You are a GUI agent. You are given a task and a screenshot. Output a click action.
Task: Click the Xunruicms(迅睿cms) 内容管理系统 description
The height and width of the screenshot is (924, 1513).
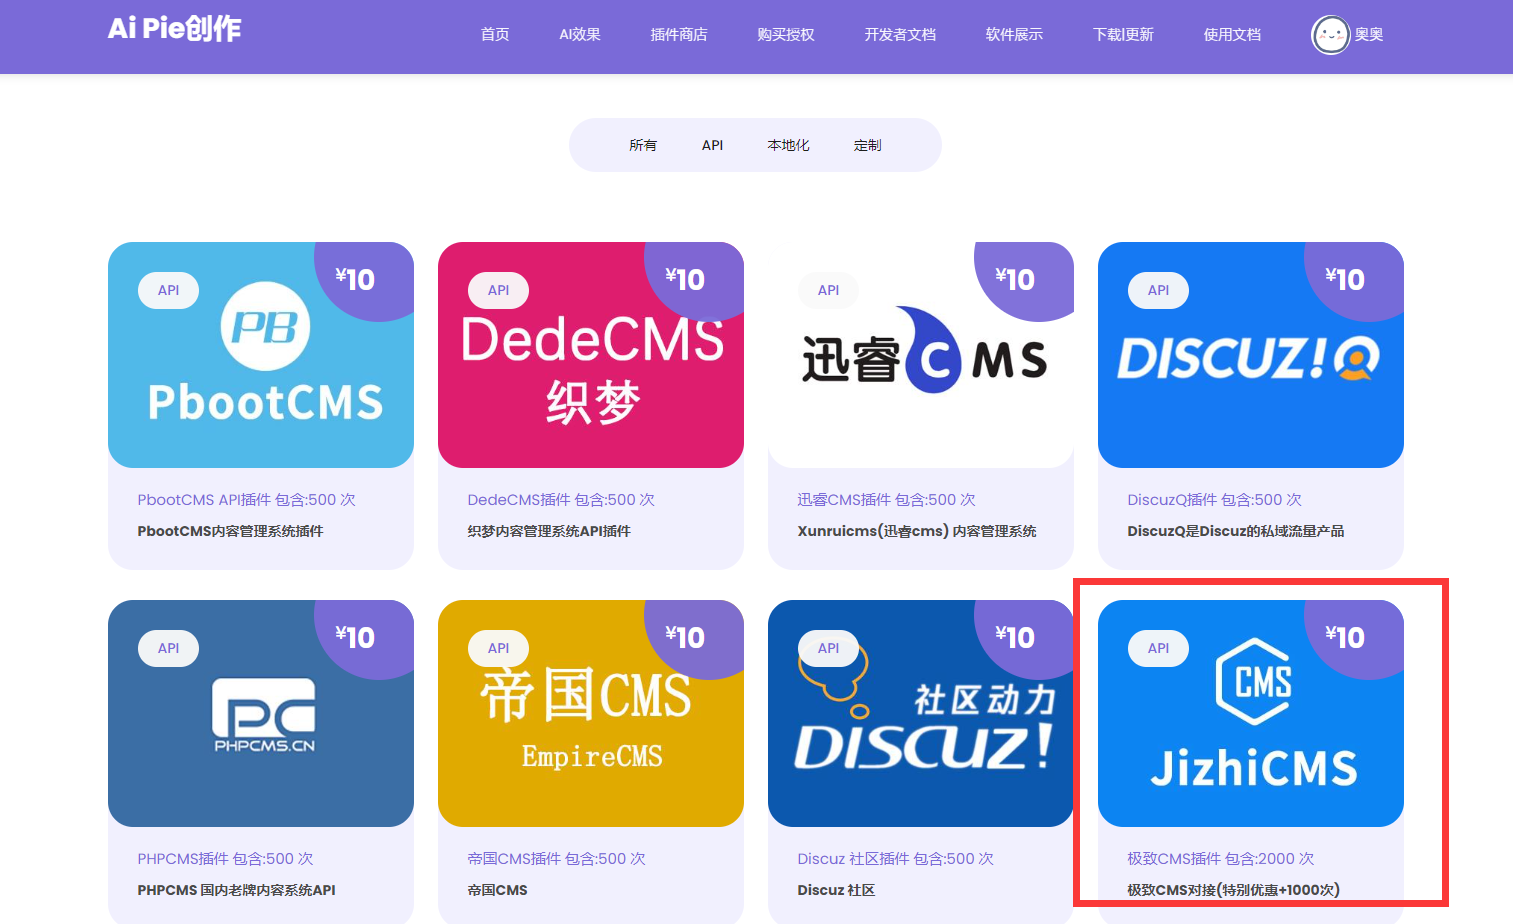(917, 531)
